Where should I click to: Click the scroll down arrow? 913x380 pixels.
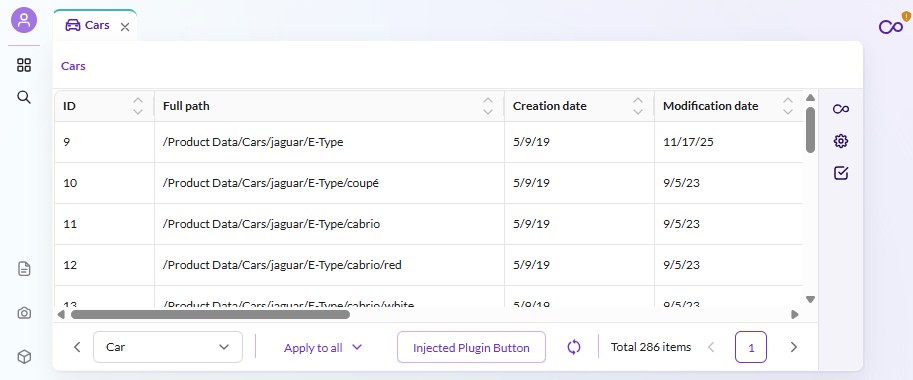pyautogui.click(x=810, y=299)
